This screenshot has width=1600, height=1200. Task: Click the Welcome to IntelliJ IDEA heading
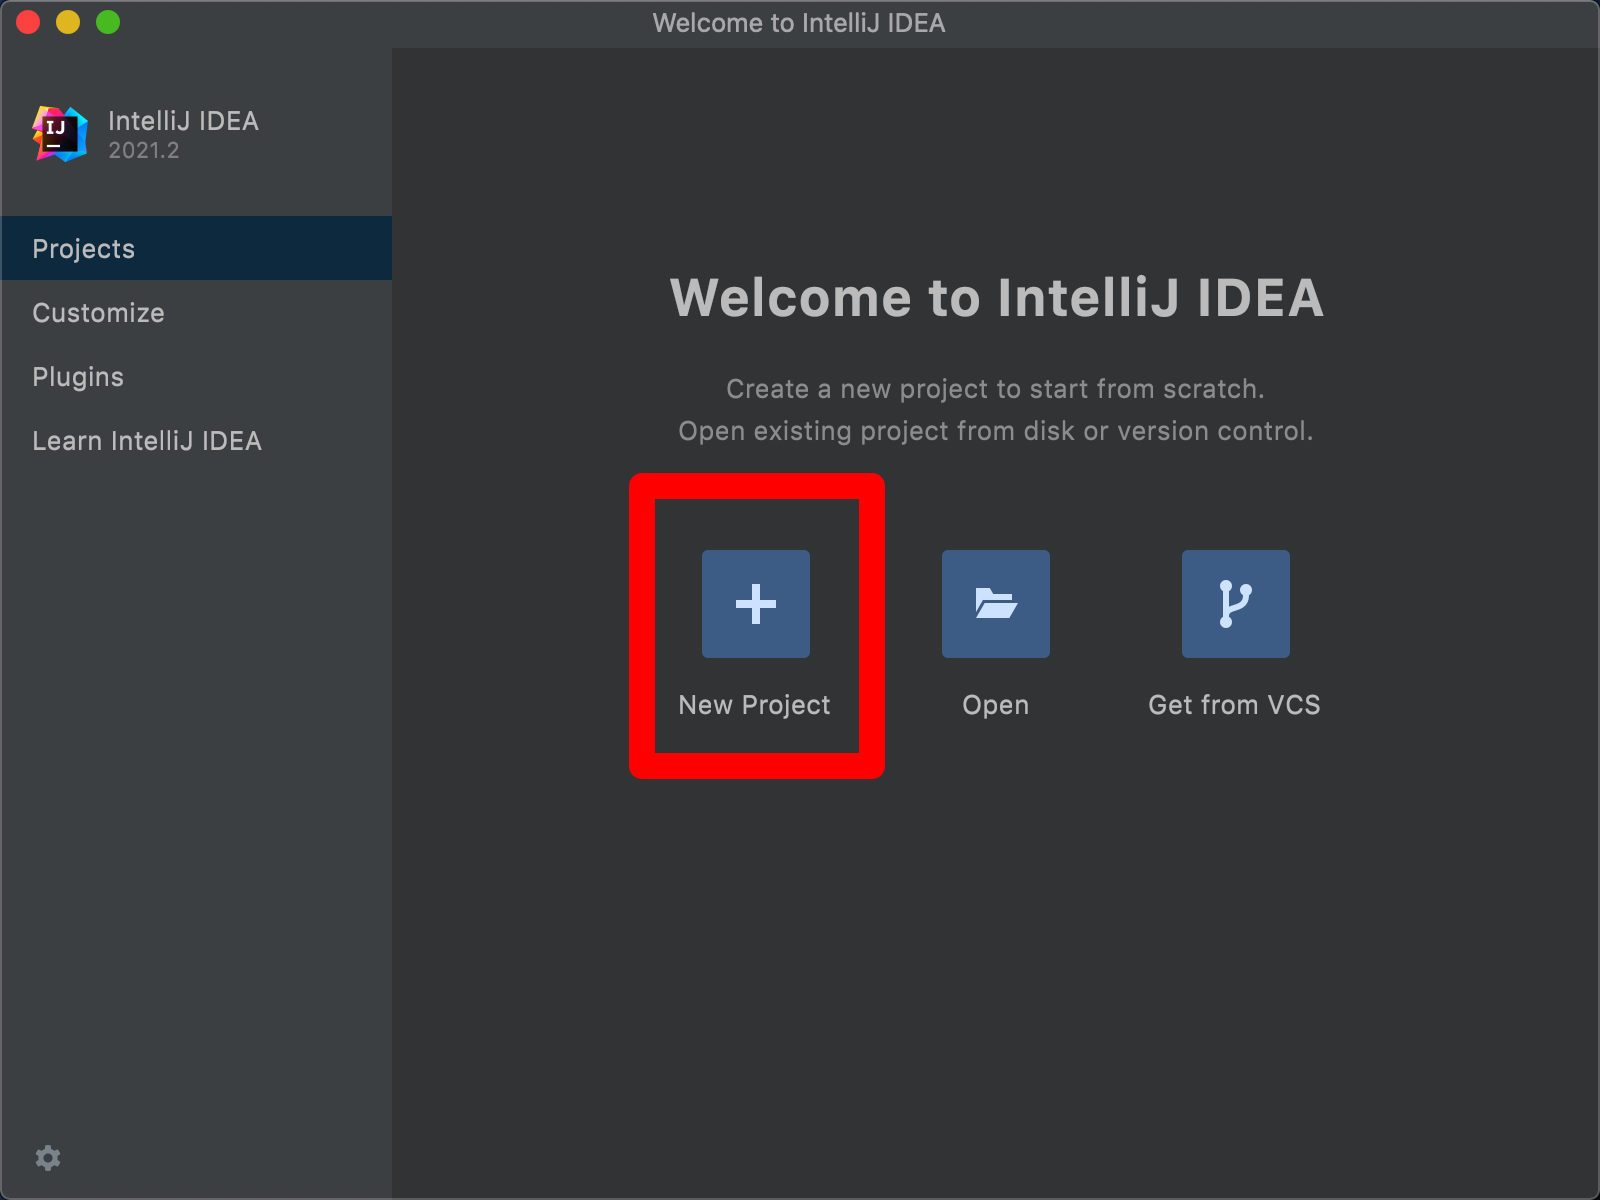(997, 298)
